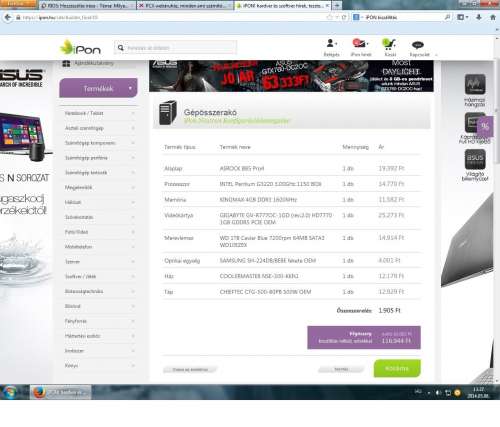Image resolution: width=500 pixels, height=427 pixels.
Task: Click the Firefox home icon
Action: pos(493,17)
